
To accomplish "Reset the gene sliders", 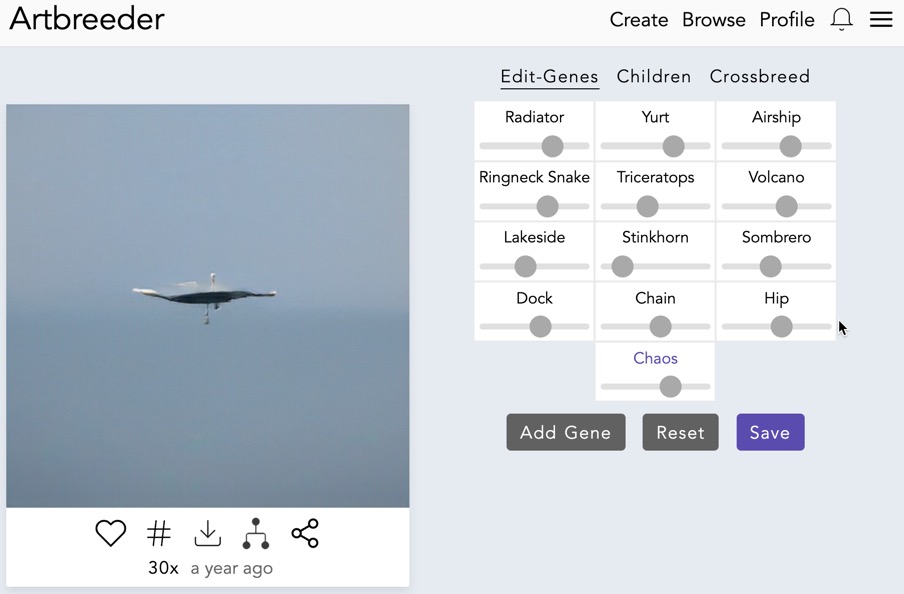I will tap(680, 432).
